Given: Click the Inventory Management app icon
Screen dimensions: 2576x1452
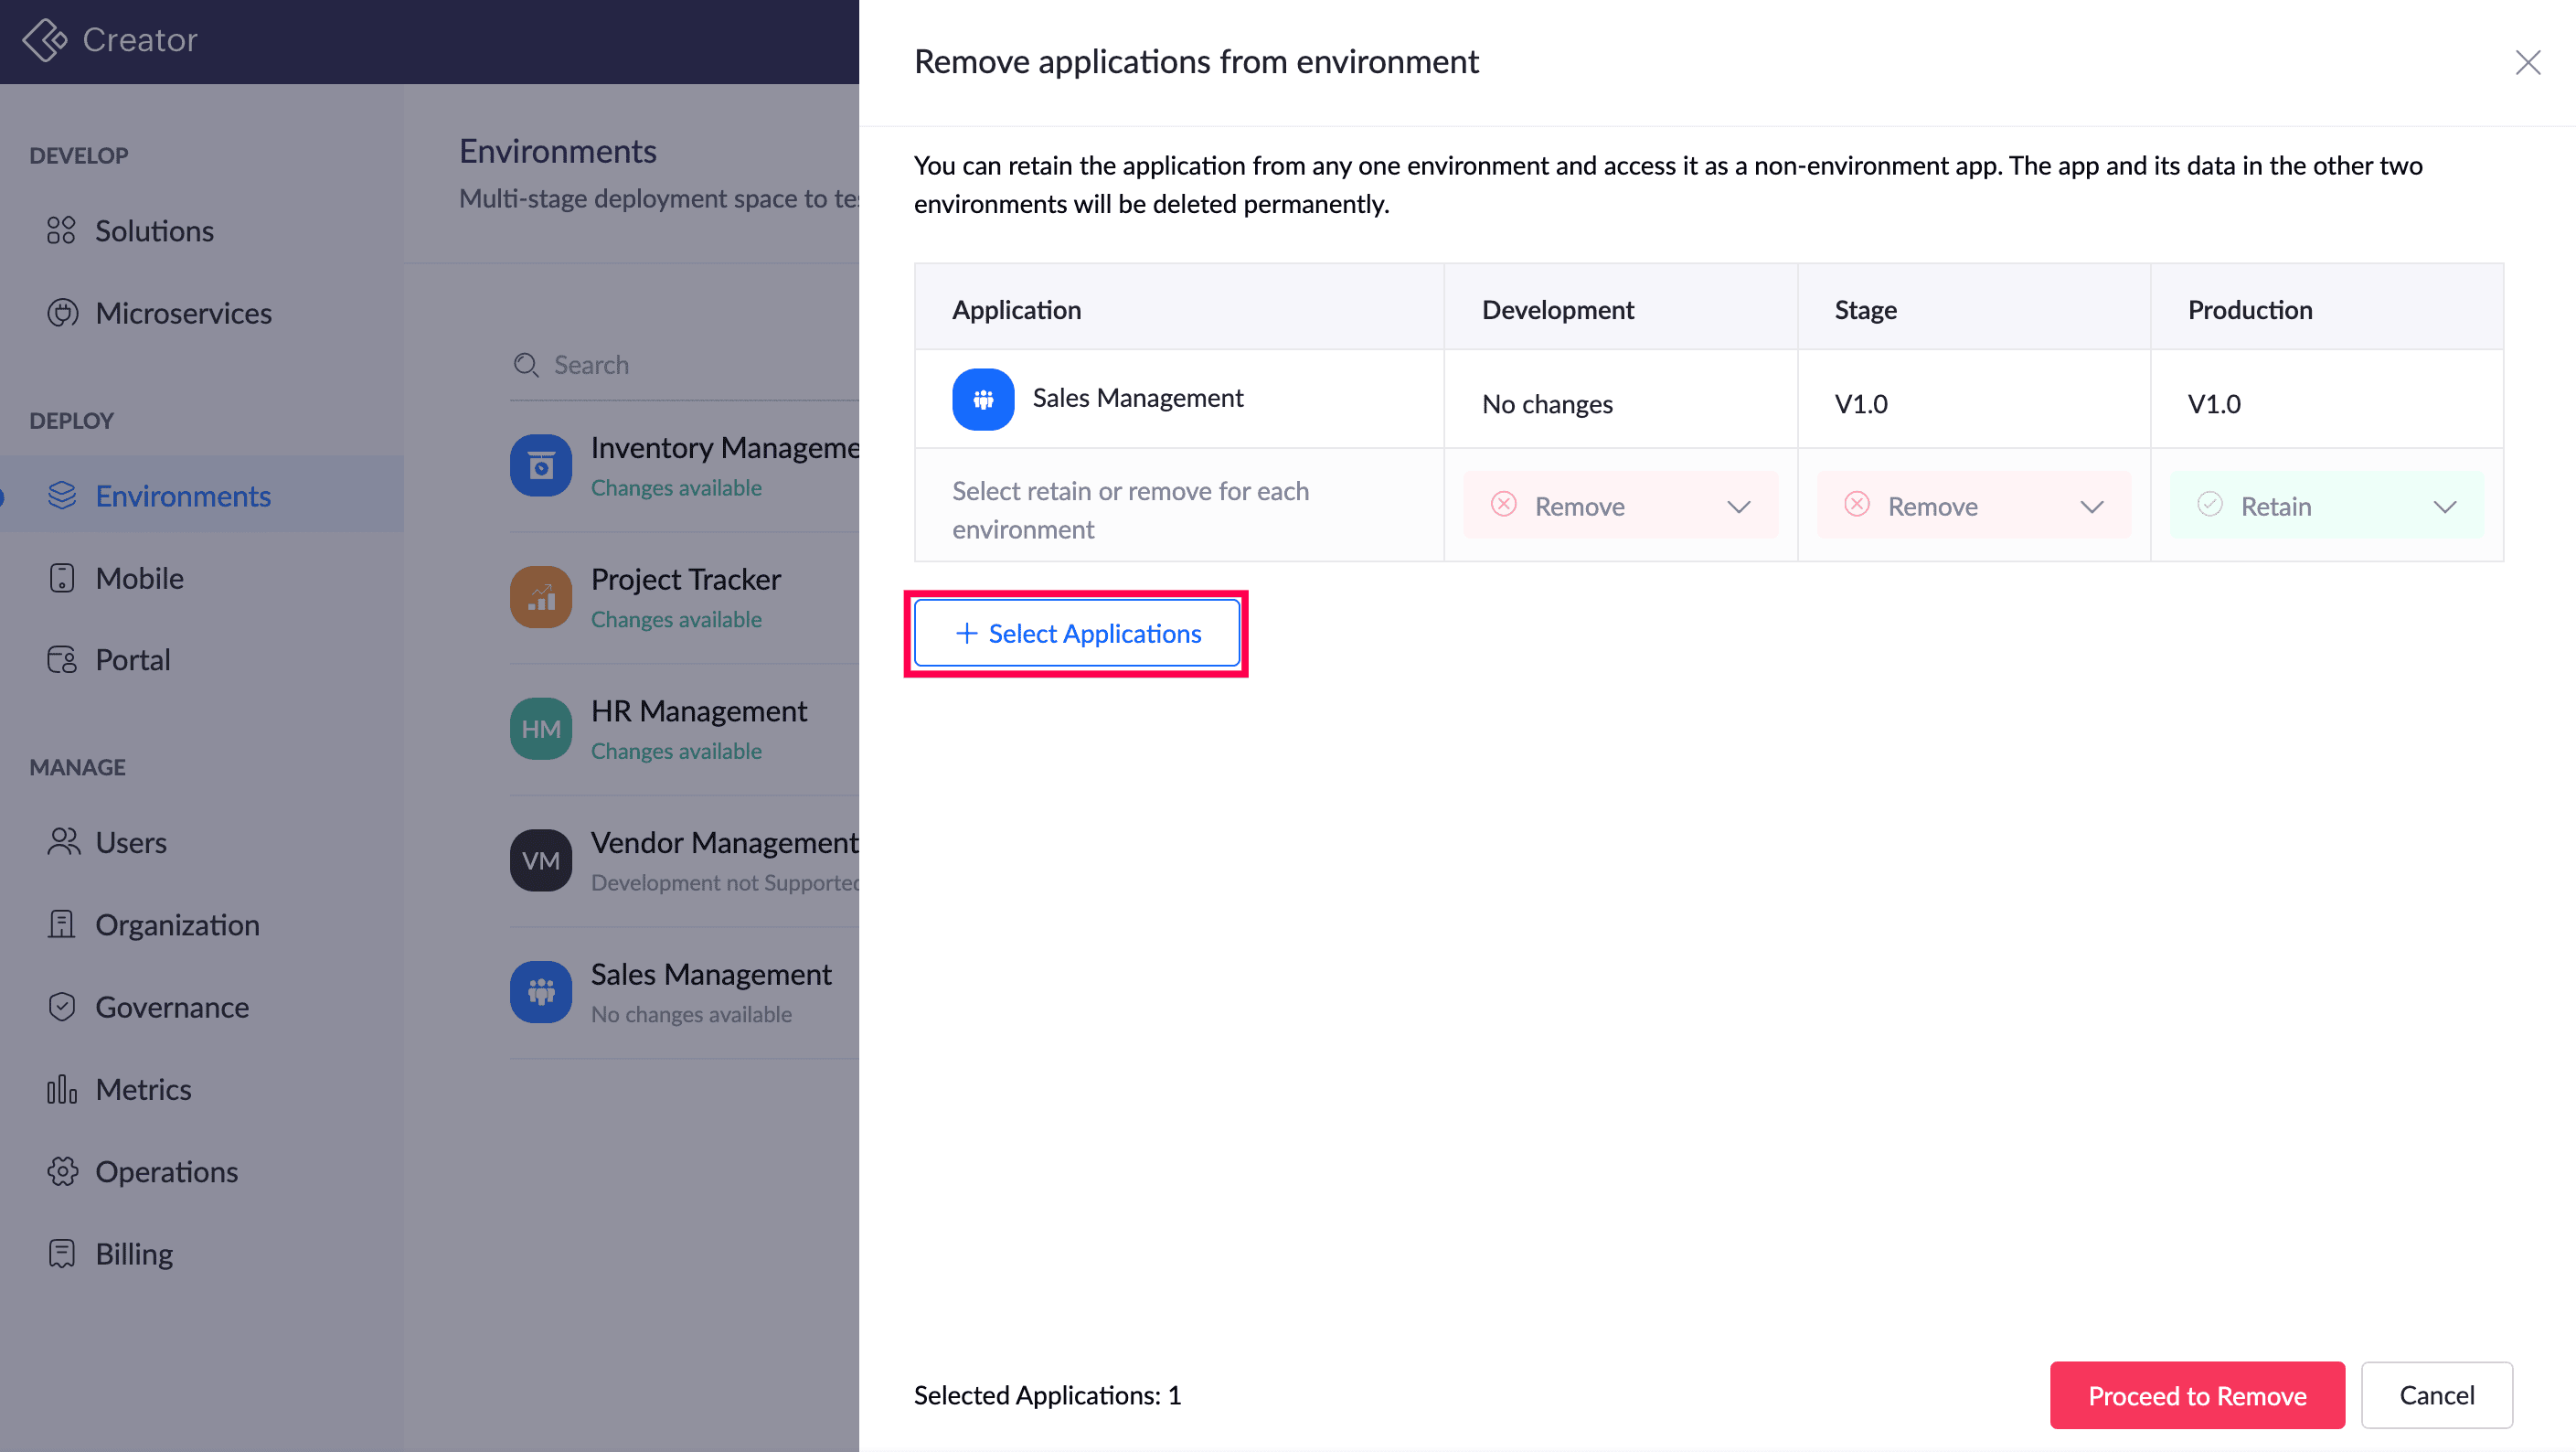Looking at the screenshot, I should click(x=540, y=465).
